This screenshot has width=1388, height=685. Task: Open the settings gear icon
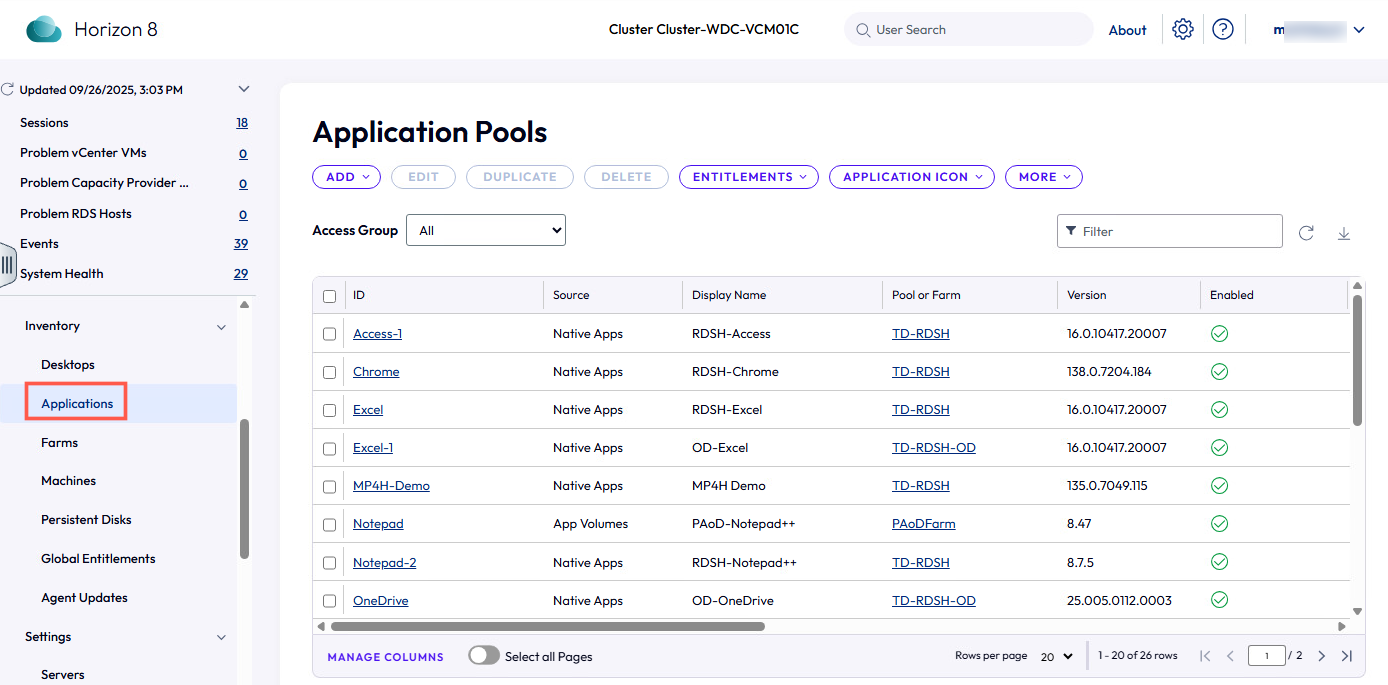(x=1183, y=30)
